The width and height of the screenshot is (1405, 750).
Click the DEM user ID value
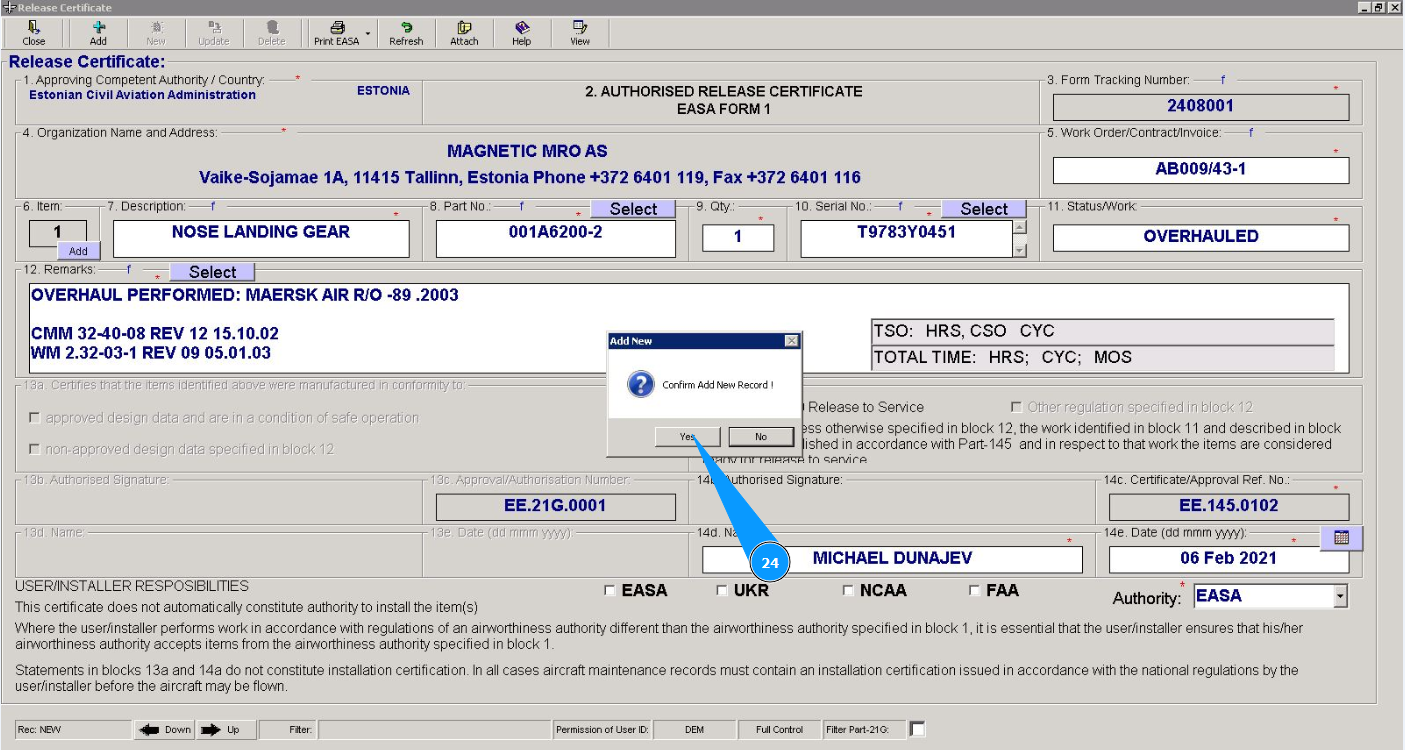click(x=694, y=730)
